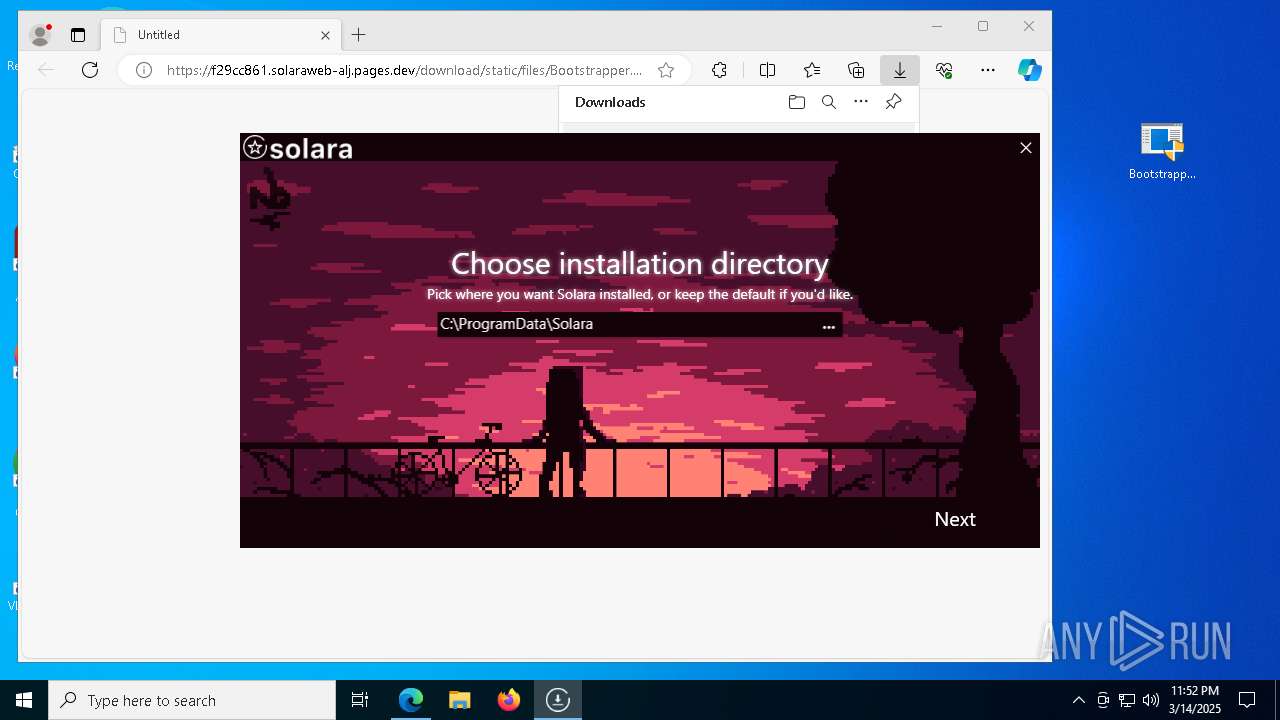The height and width of the screenshot is (720, 1280).
Task: Open clock showing 11:52 PM
Action: point(1194,700)
